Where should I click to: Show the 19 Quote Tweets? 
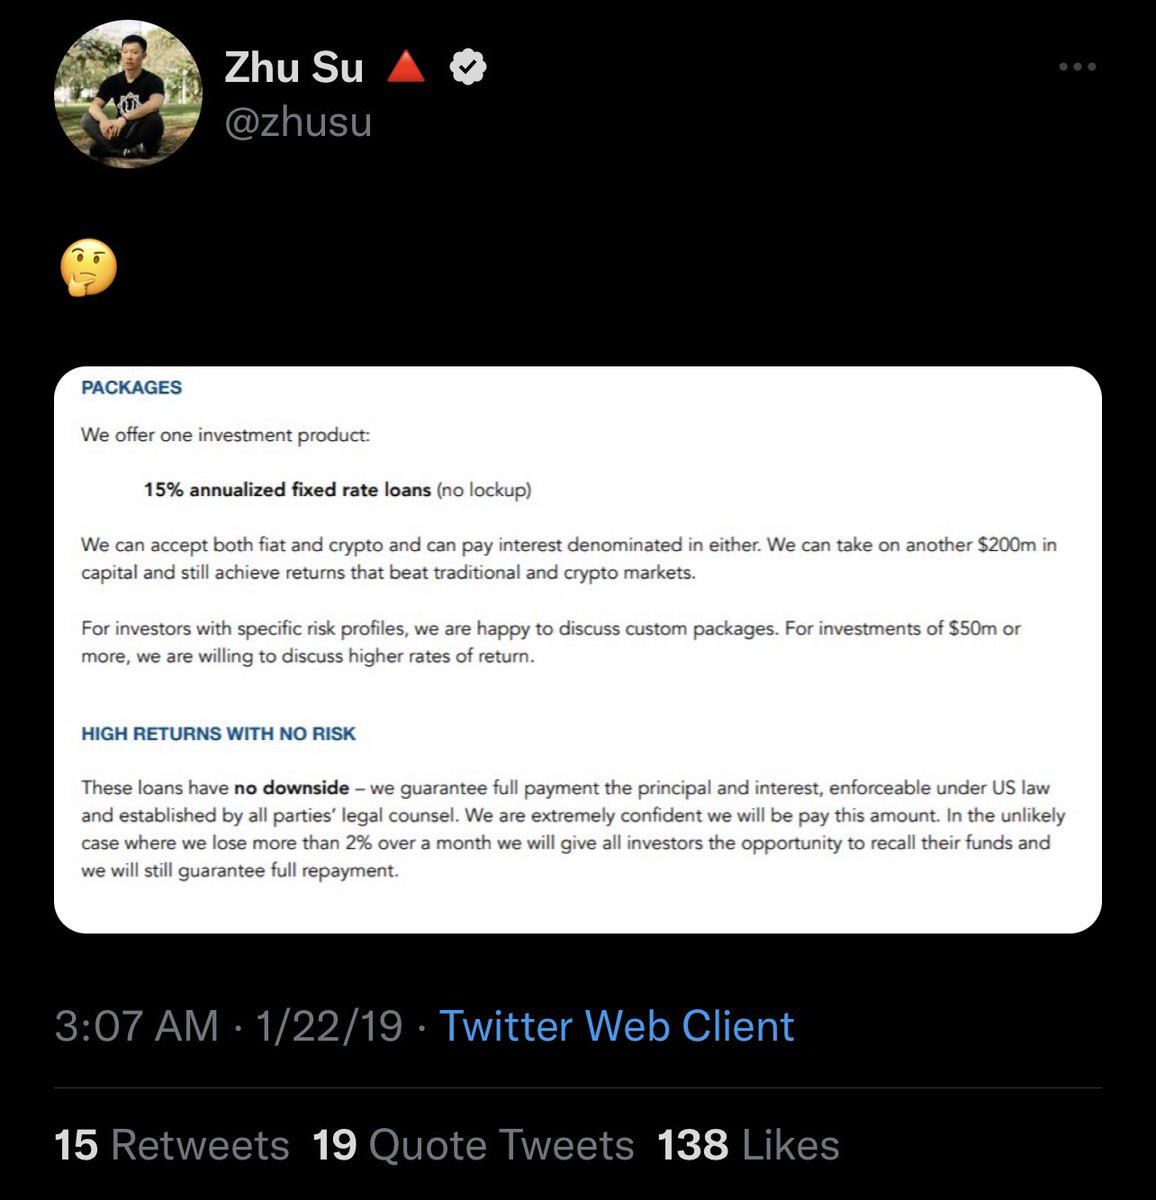coord(473,1145)
